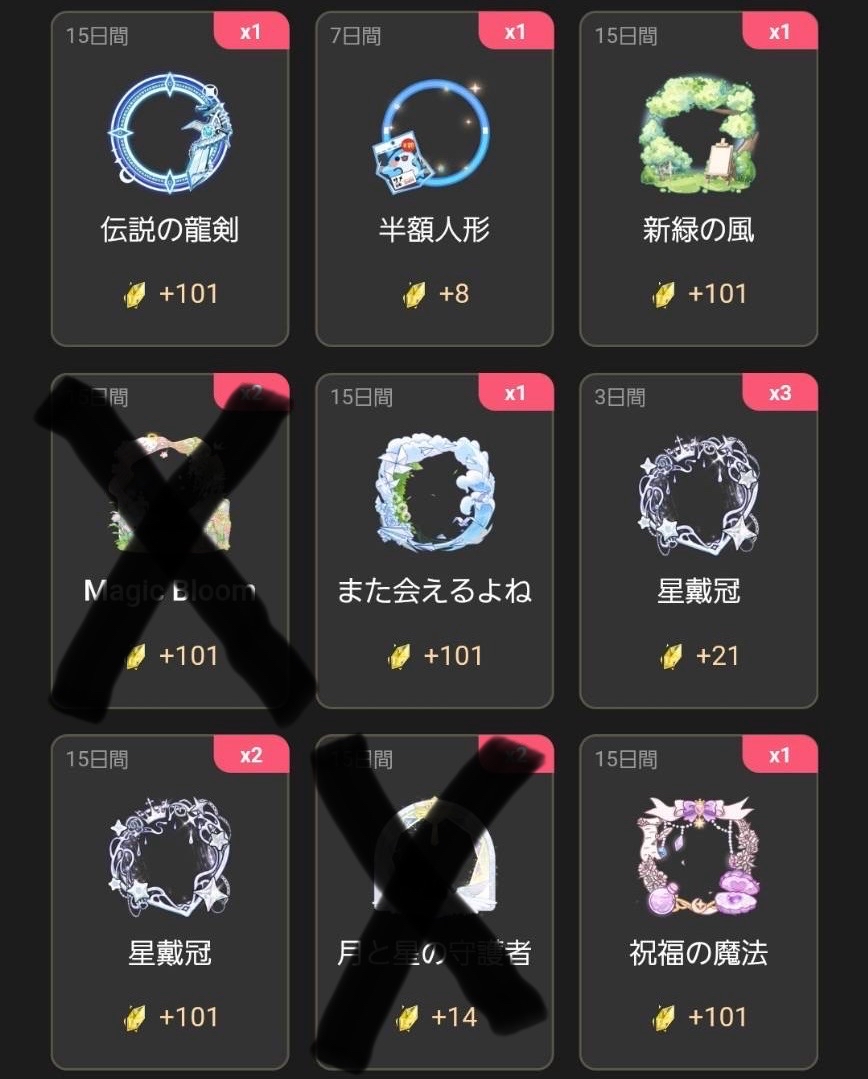The height and width of the screenshot is (1079, 868).
Task: Tap the x1 badge on 伝説の龍剣 card
Action: (251, 32)
